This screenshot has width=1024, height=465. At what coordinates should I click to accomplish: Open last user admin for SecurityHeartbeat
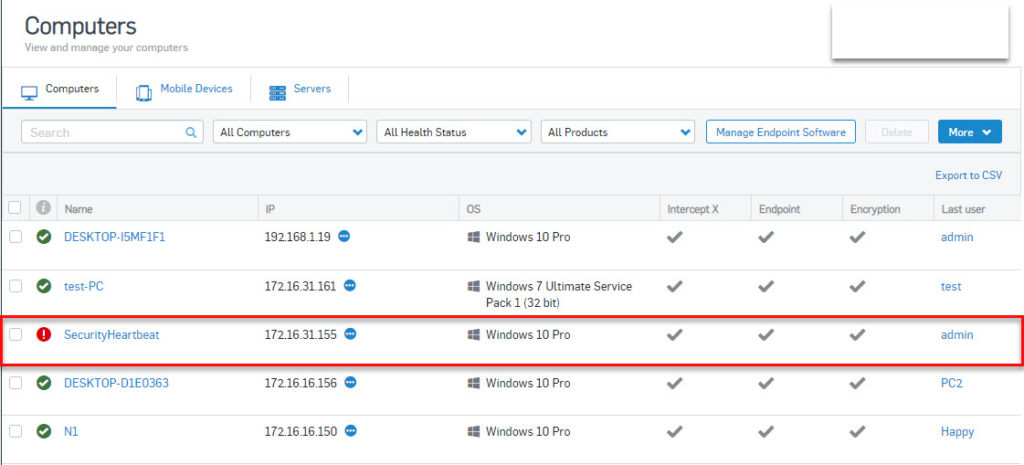(957, 334)
